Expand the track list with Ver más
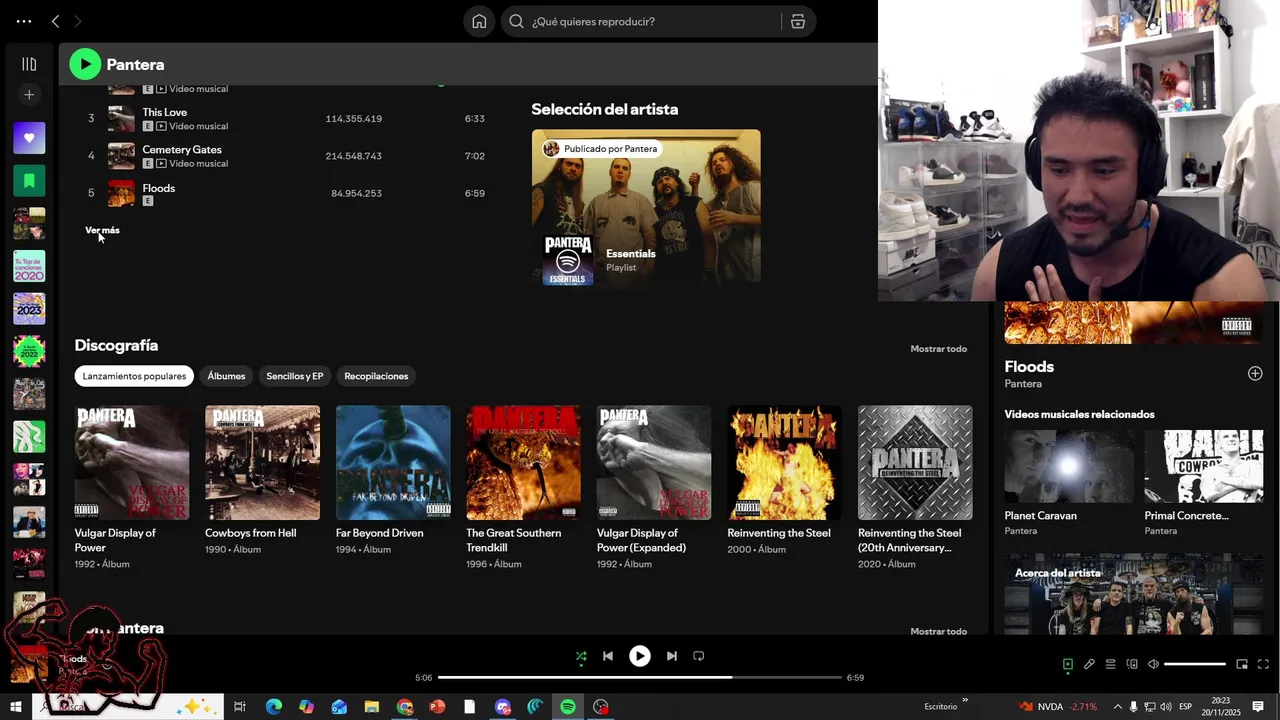The image size is (1280, 720). tap(102, 230)
